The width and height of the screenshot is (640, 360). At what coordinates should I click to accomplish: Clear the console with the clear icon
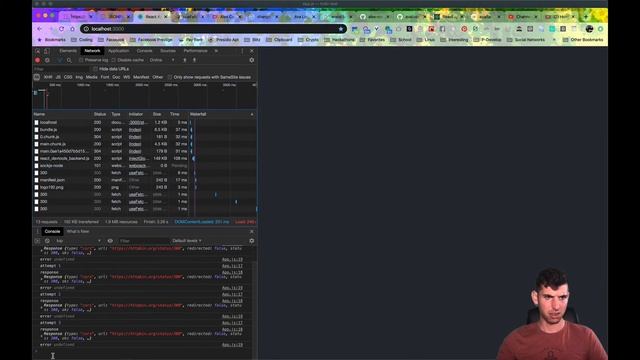47,241
